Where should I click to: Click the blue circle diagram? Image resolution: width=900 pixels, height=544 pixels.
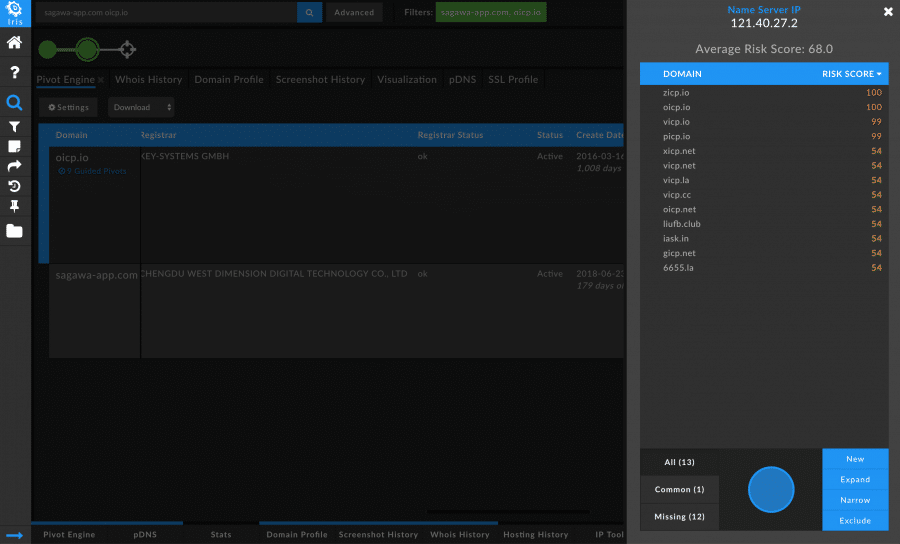[771, 489]
